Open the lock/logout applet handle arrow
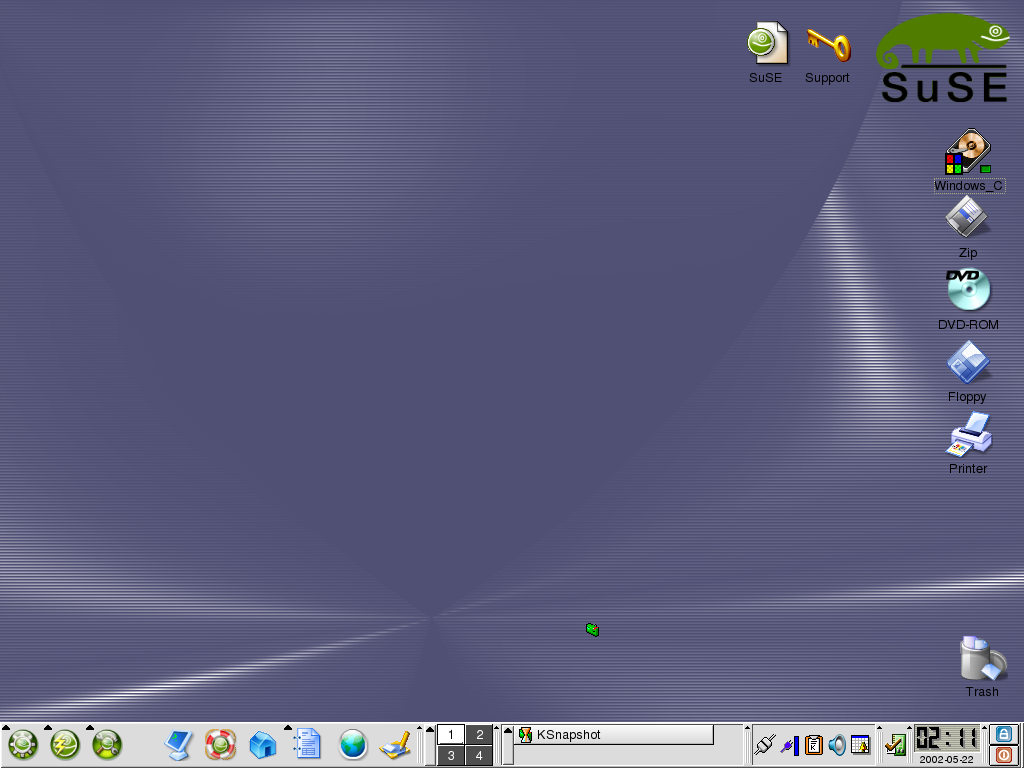The width and height of the screenshot is (1024, 768). [x=985, y=727]
